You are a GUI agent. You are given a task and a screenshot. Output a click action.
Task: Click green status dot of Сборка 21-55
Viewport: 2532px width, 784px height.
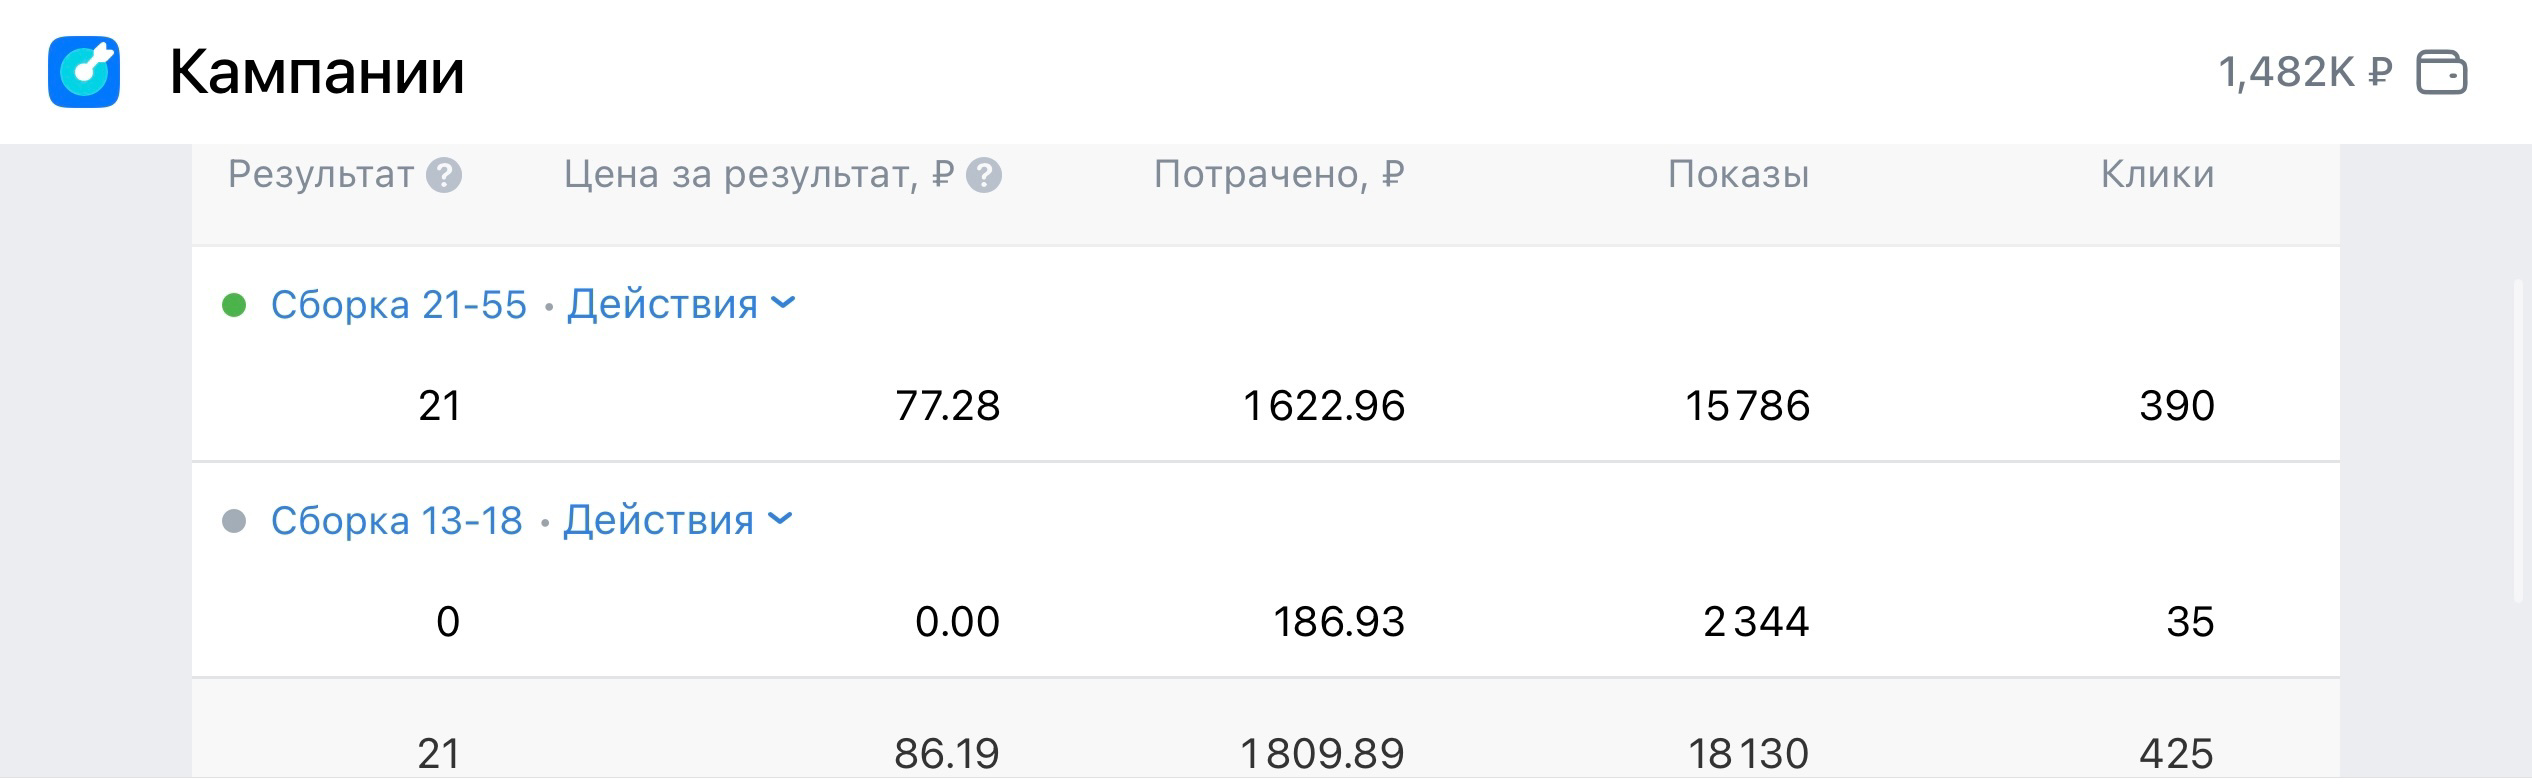234,305
